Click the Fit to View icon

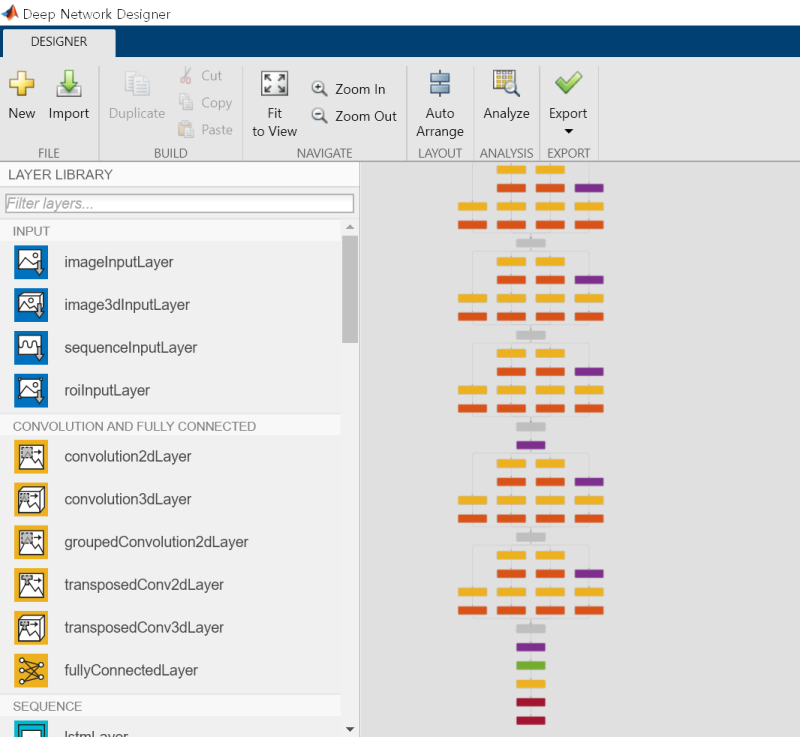click(274, 83)
